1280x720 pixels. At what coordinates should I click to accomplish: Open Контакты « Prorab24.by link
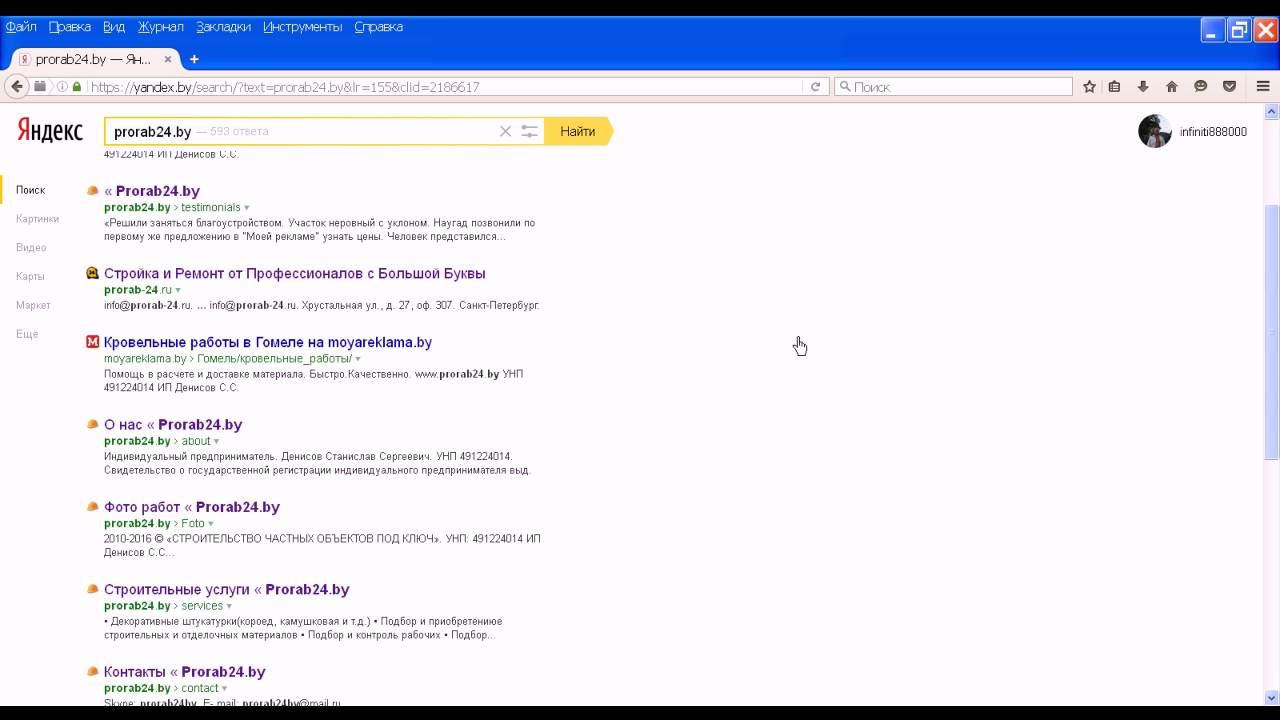pyautogui.click(x=185, y=672)
